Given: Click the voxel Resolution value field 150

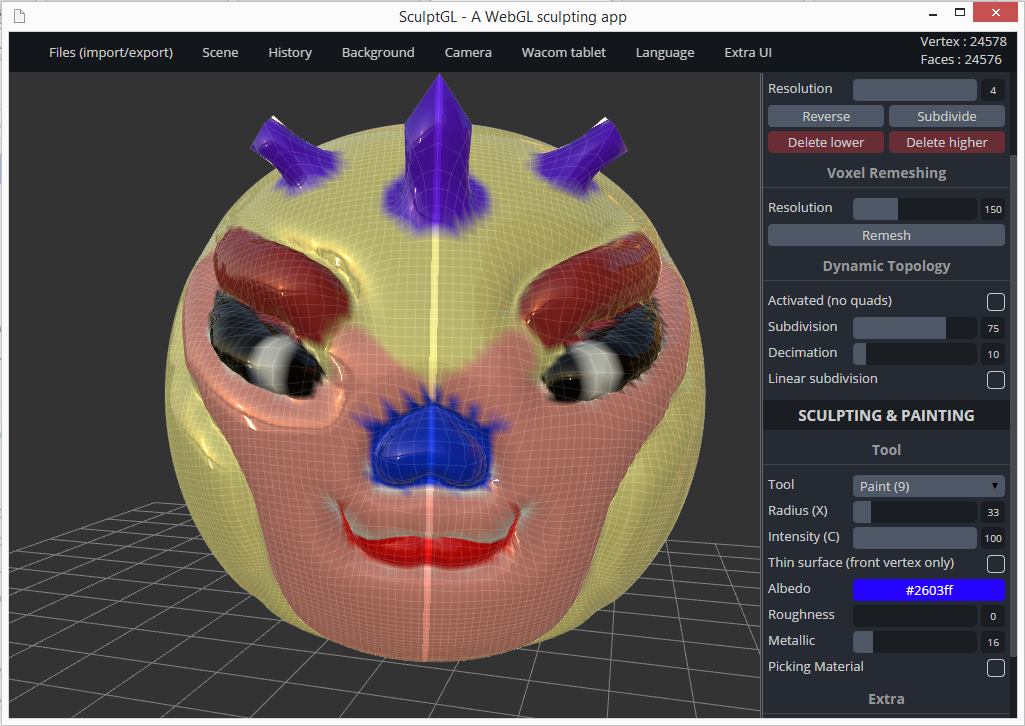Looking at the screenshot, I should pos(993,209).
